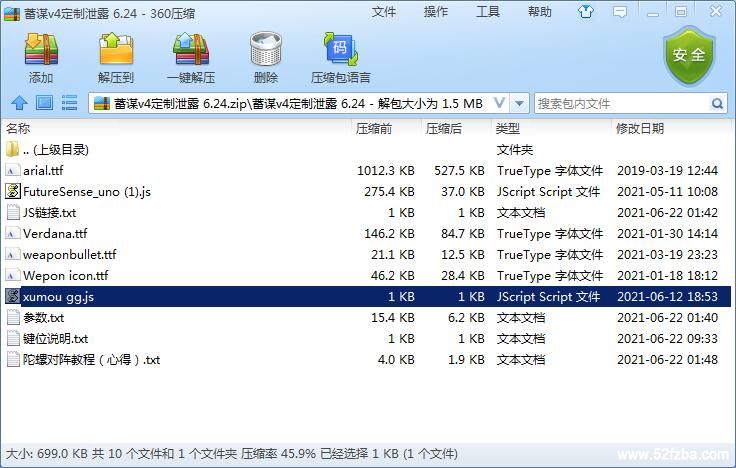Sort files by the 名称 column header

pyautogui.click(x=18, y=128)
